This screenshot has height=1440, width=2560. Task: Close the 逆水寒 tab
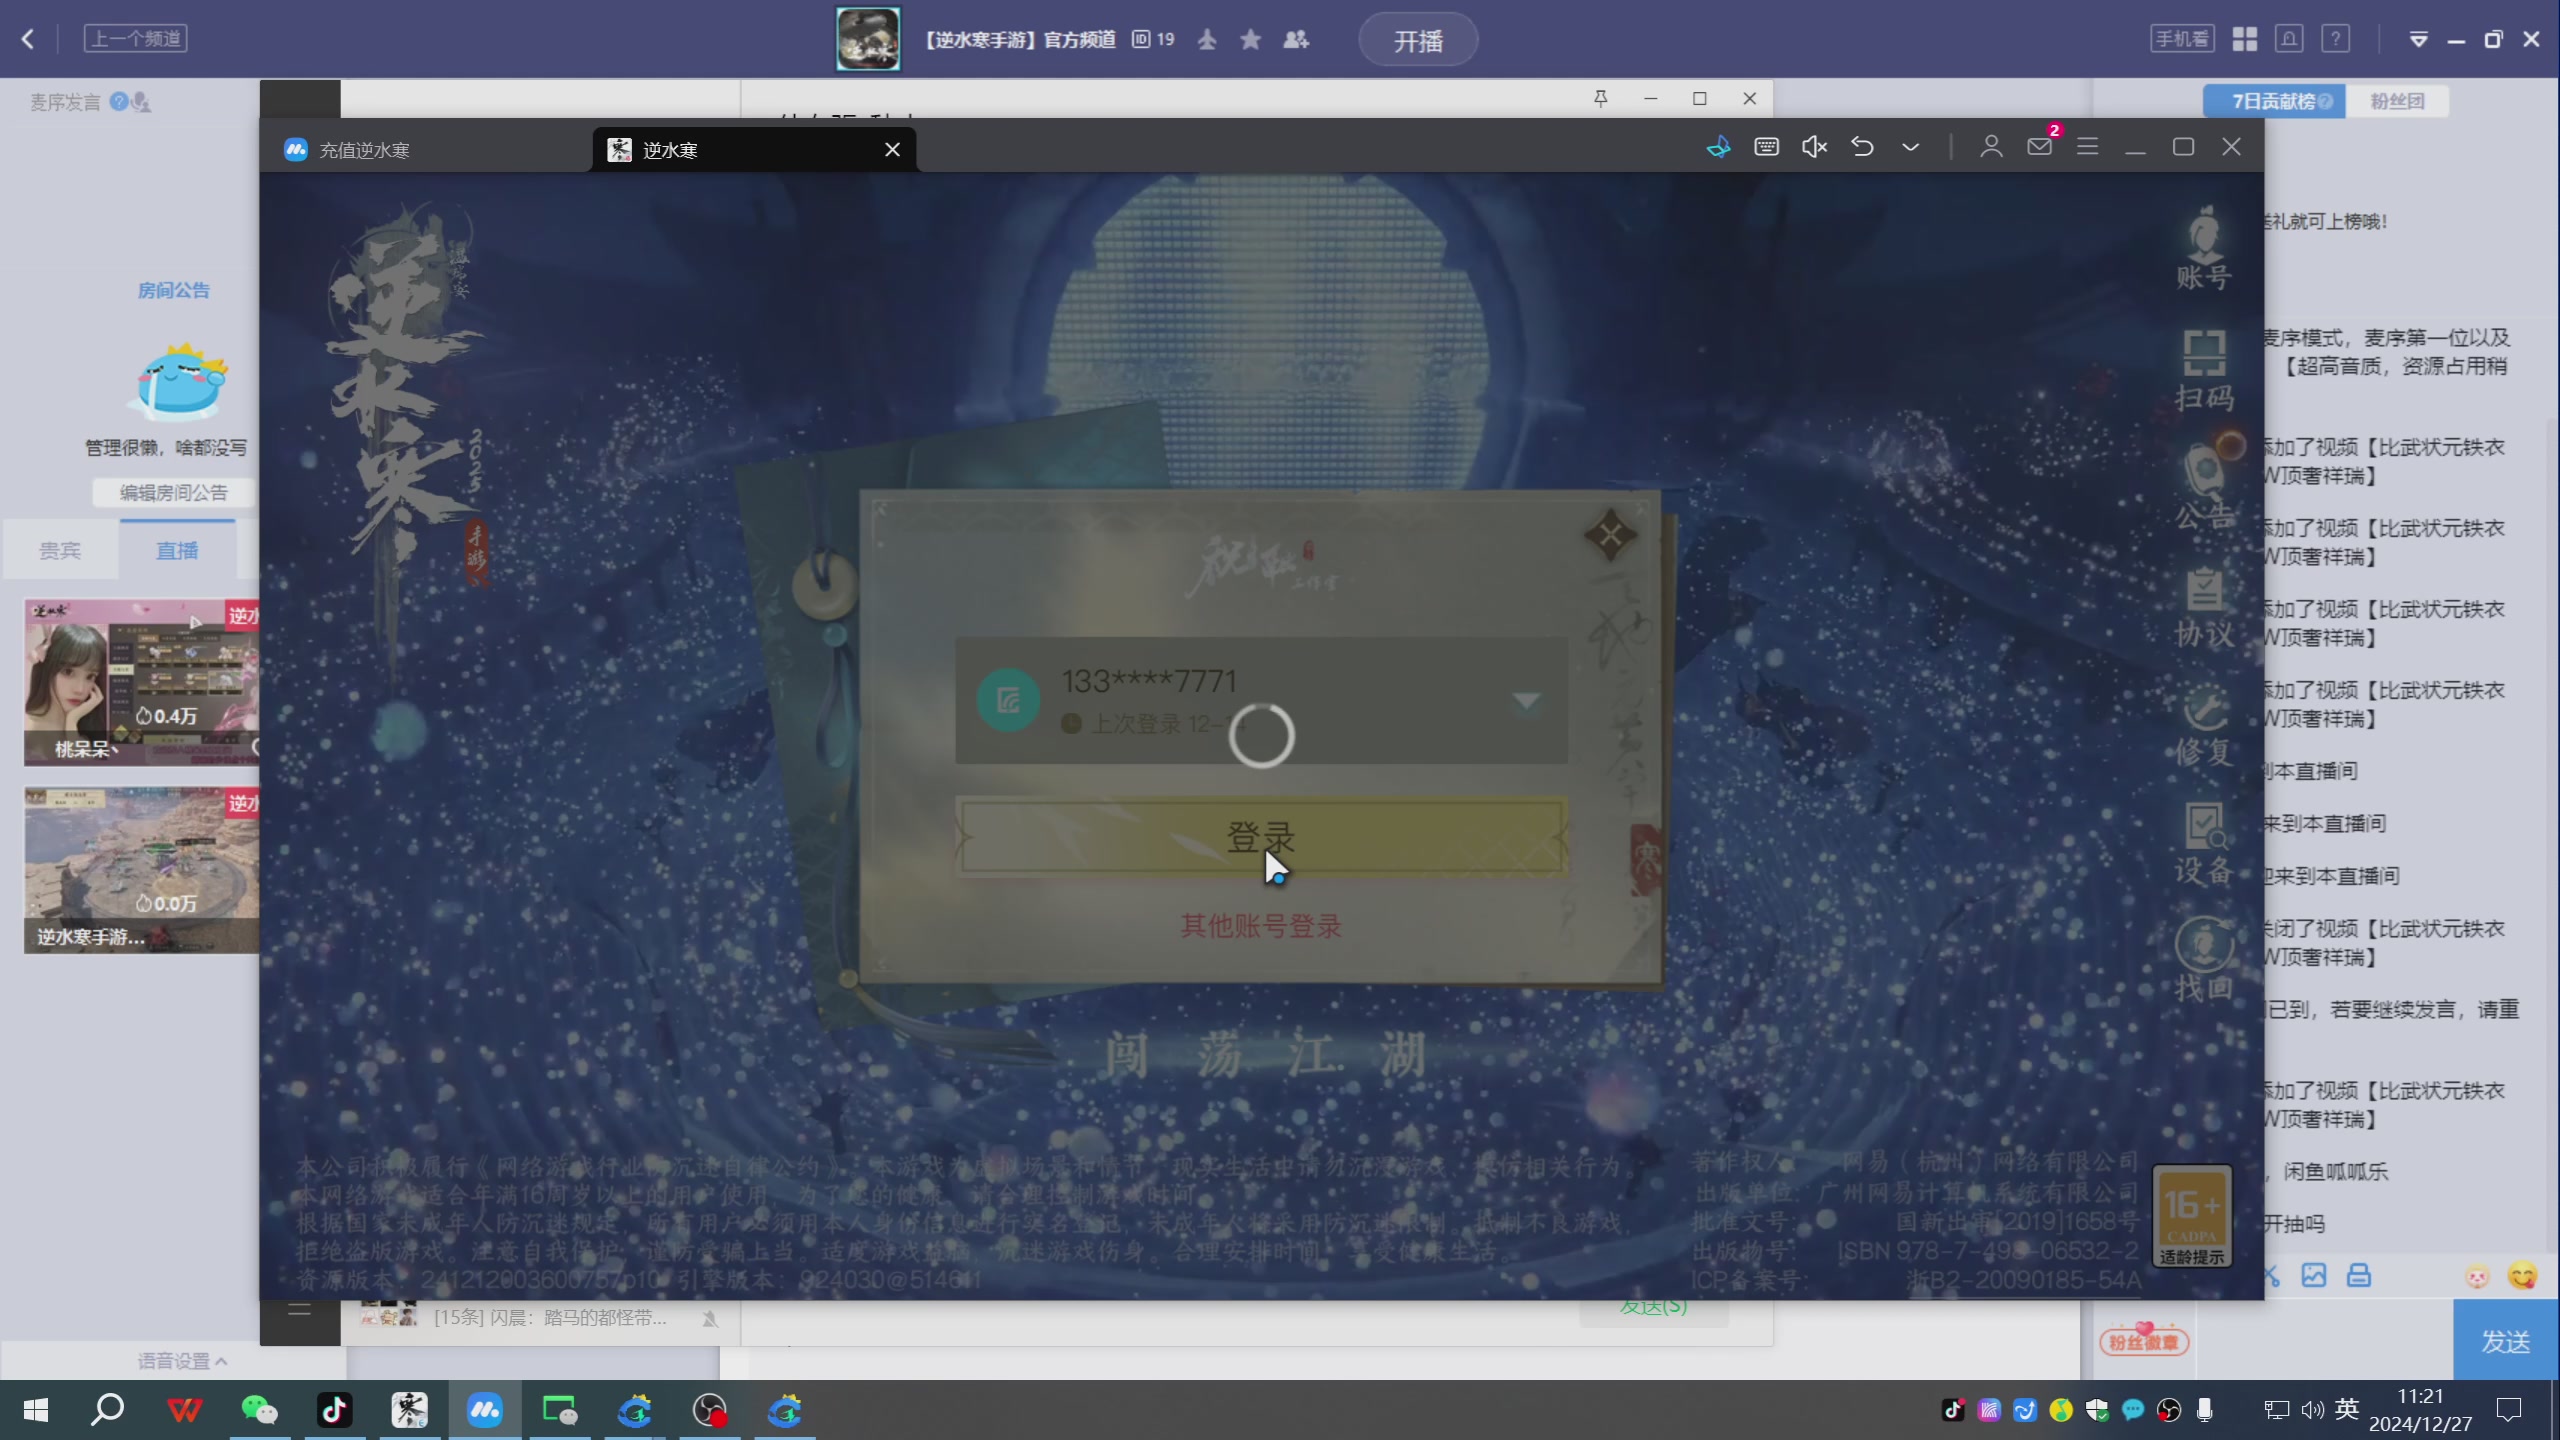pos(892,150)
